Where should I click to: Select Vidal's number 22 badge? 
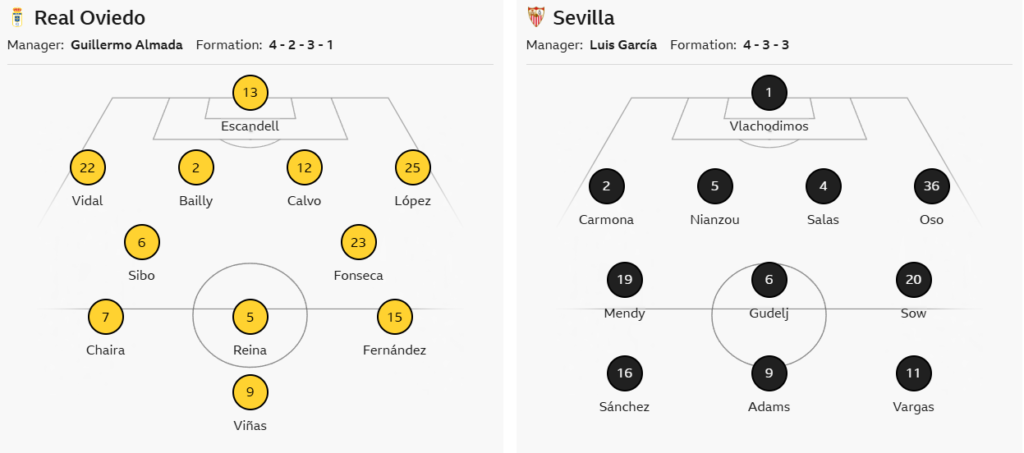click(88, 168)
